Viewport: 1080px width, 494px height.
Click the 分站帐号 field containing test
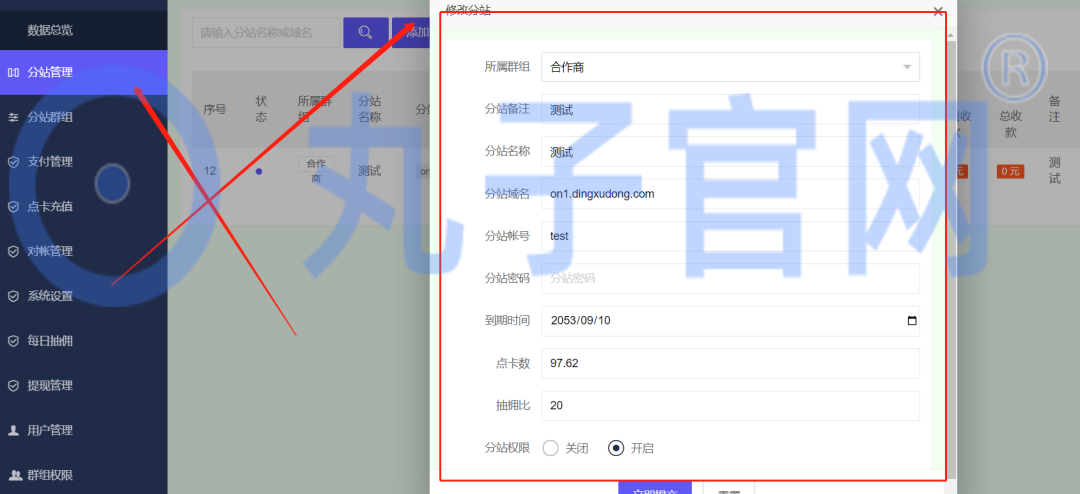(730, 236)
